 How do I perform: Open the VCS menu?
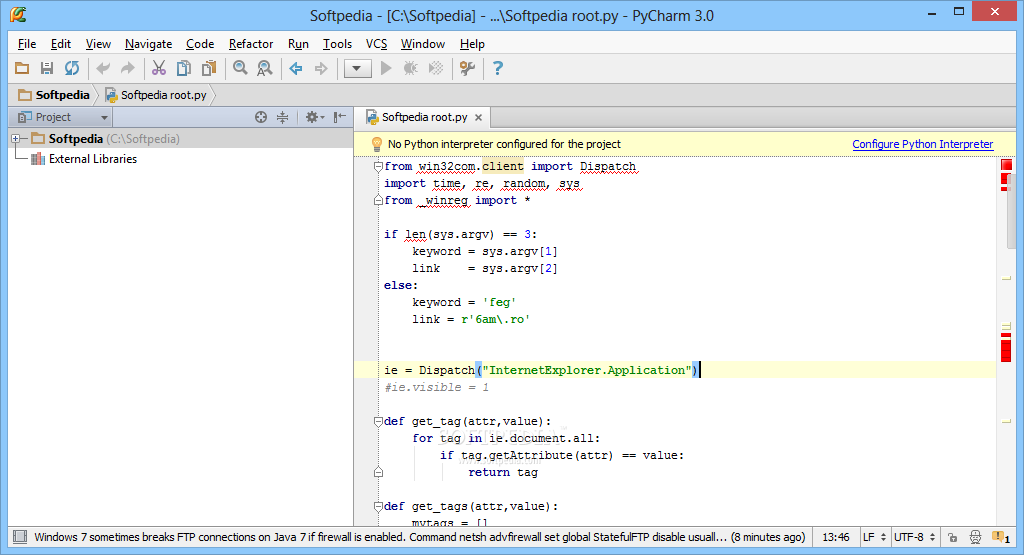pyautogui.click(x=376, y=44)
